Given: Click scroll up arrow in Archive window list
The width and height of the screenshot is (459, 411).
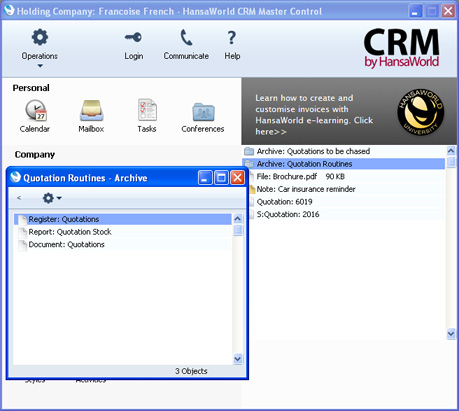Looking at the screenshot, I should coord(238,219).
